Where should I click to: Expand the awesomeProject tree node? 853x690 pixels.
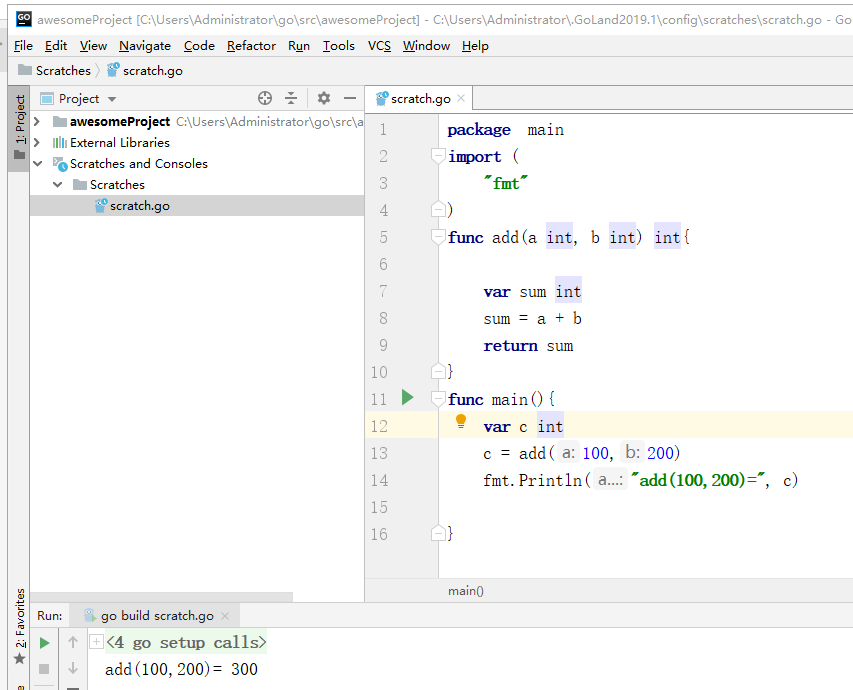[x=37, y=121]
